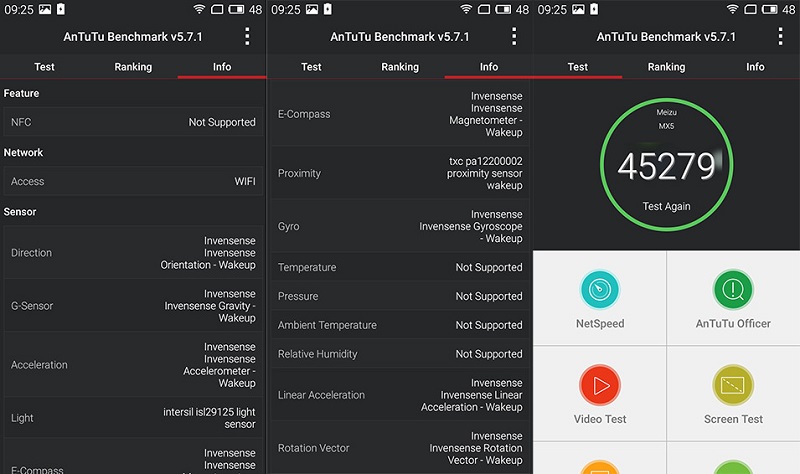800x474 pixels.
Task: Select the Gyro sensor row
Action: coord(400,226)
